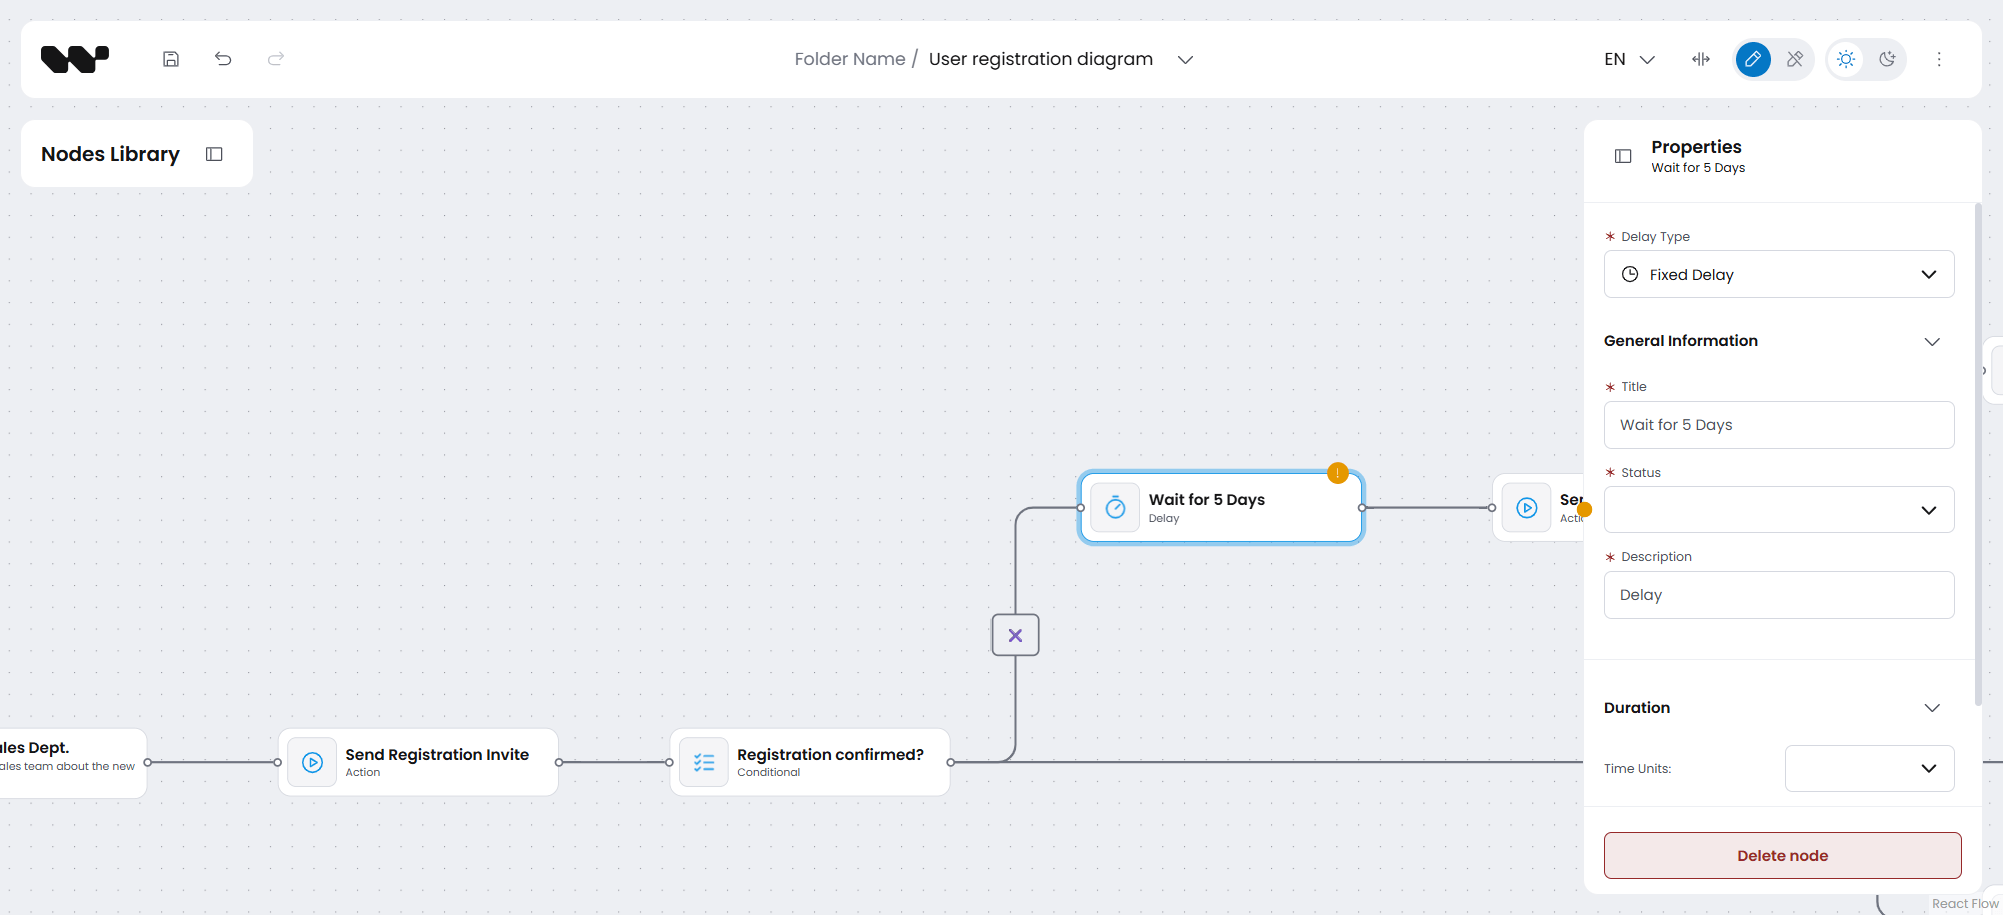Click the orange warning badge on delay node

click(1338, 473)
